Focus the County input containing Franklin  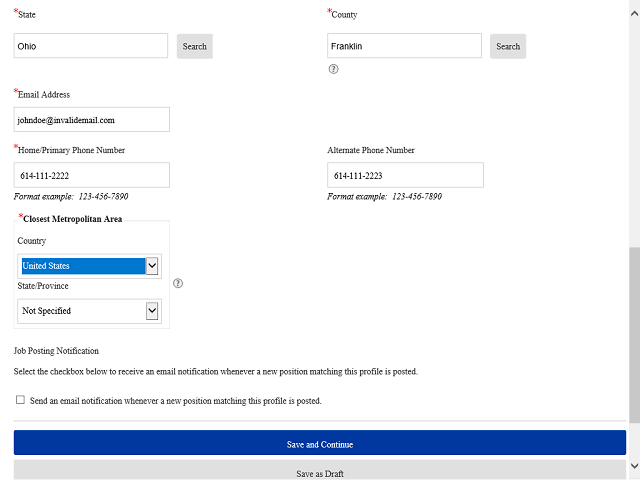coord(404,46)
